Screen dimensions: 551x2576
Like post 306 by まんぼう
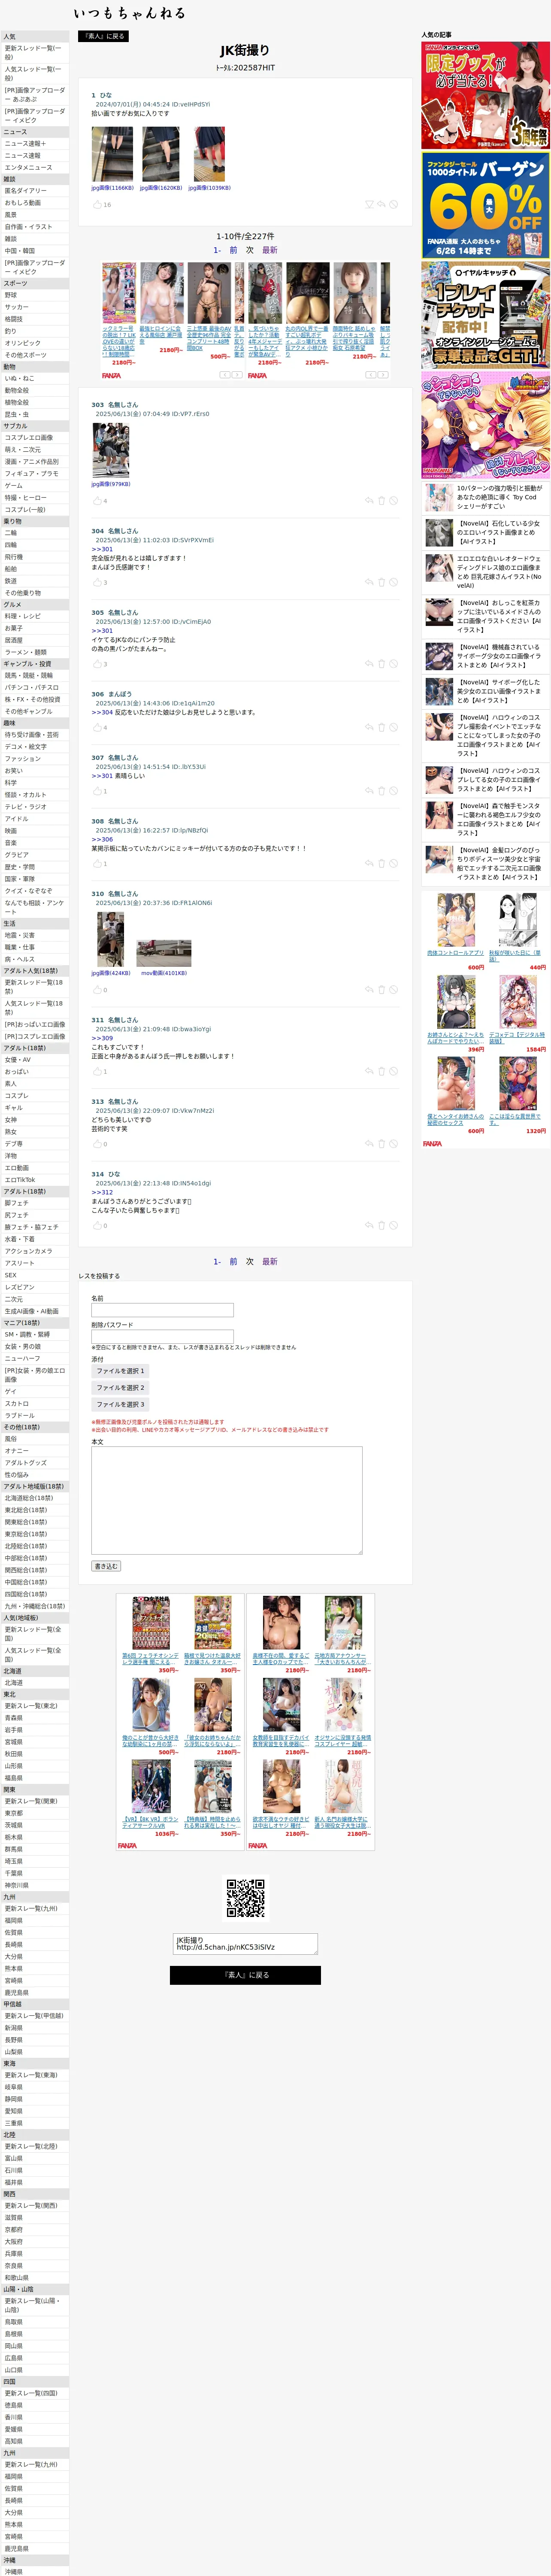[x=97, y=727]
